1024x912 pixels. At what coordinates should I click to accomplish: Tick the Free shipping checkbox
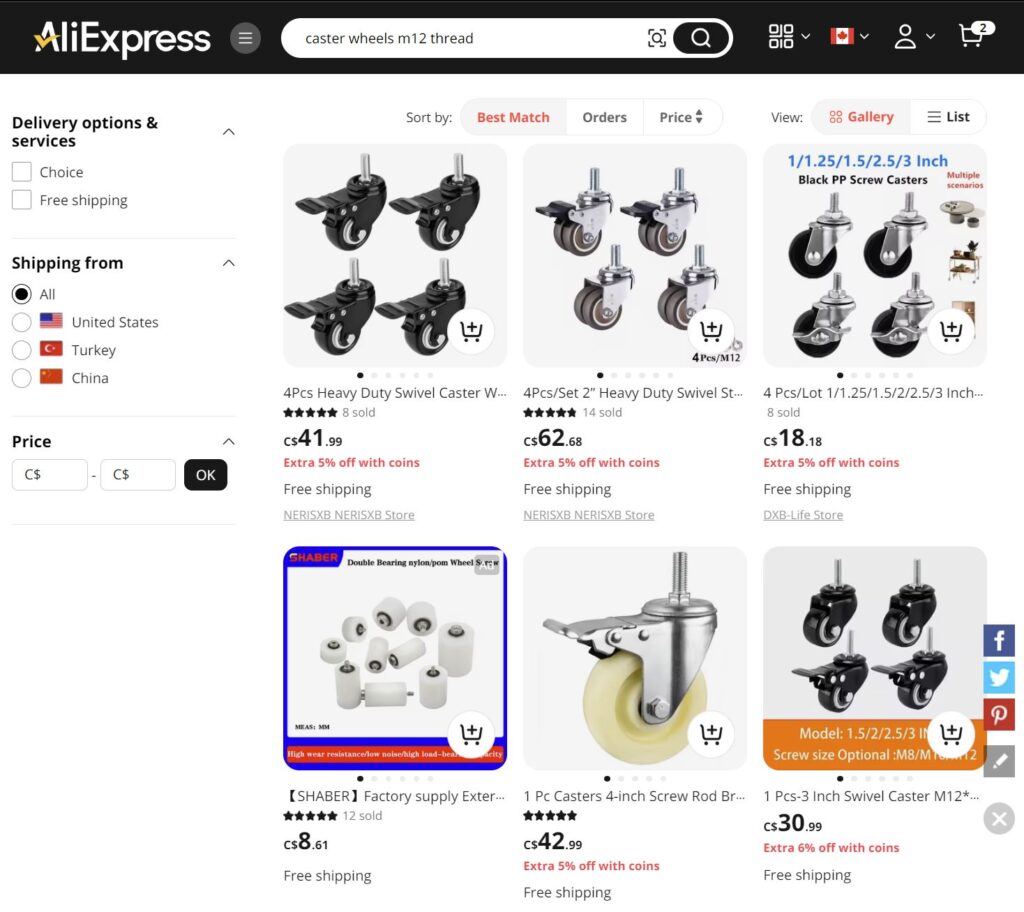(x=22, y=200)
